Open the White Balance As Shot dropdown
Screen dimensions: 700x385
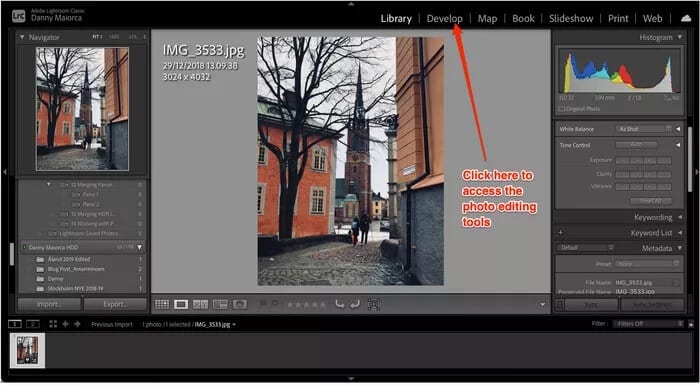point(644,129)
